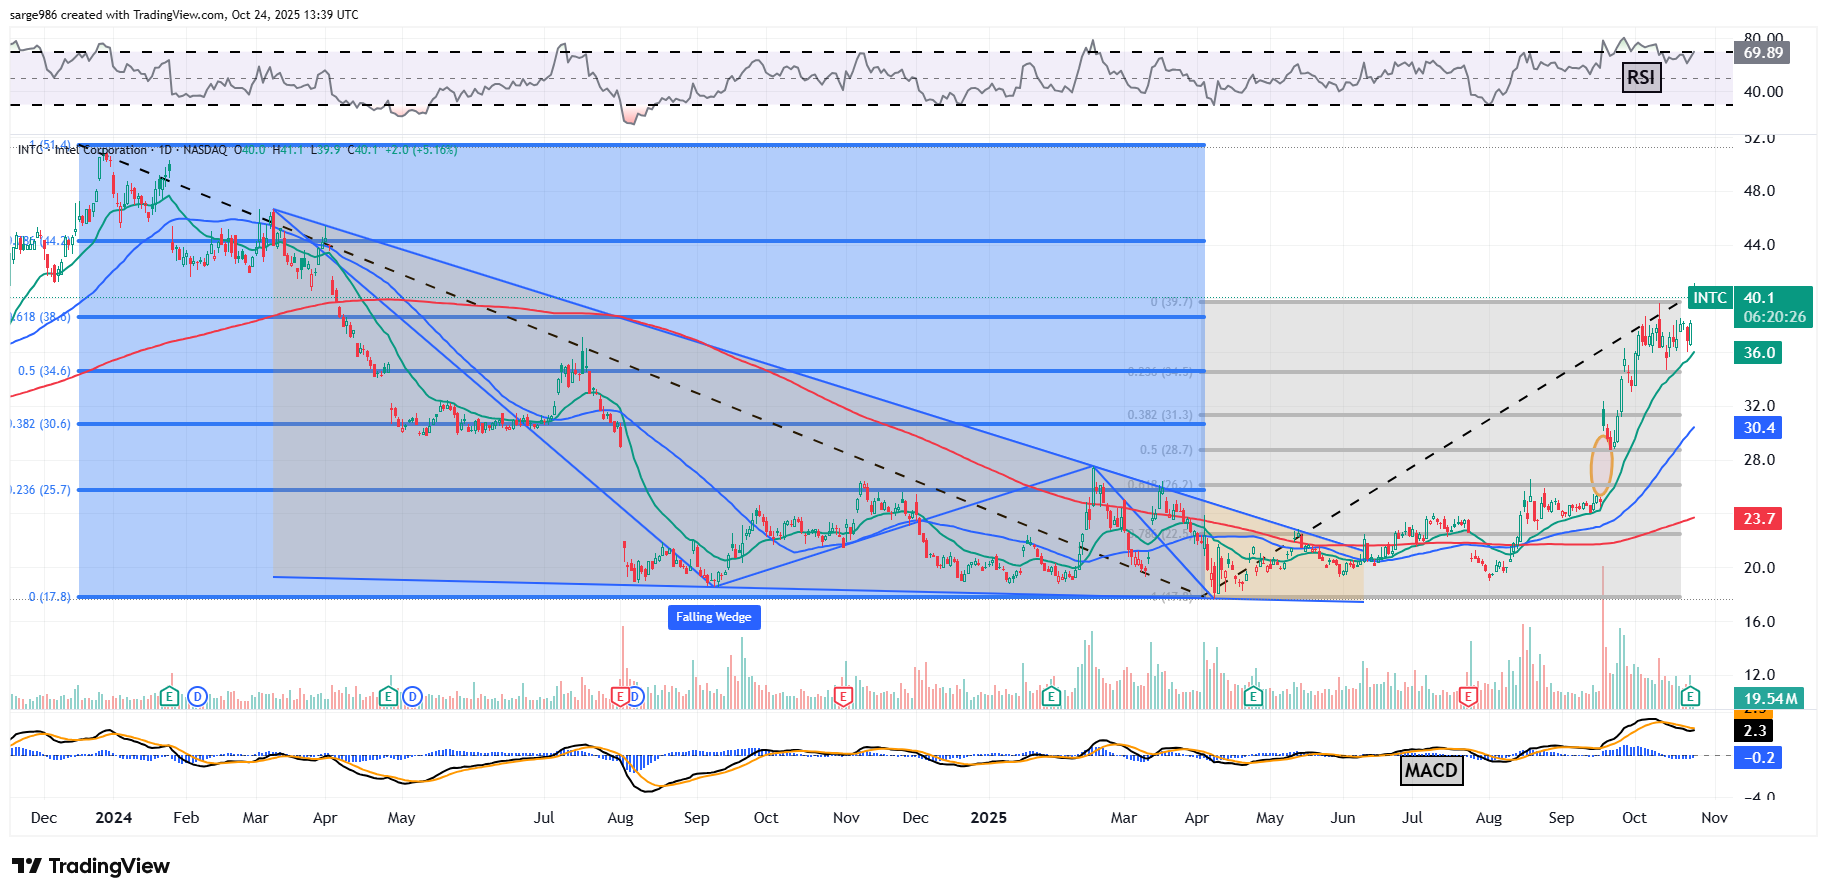Click the 19.54M volume value label

pyautogui.click(x=1770, y=699)
